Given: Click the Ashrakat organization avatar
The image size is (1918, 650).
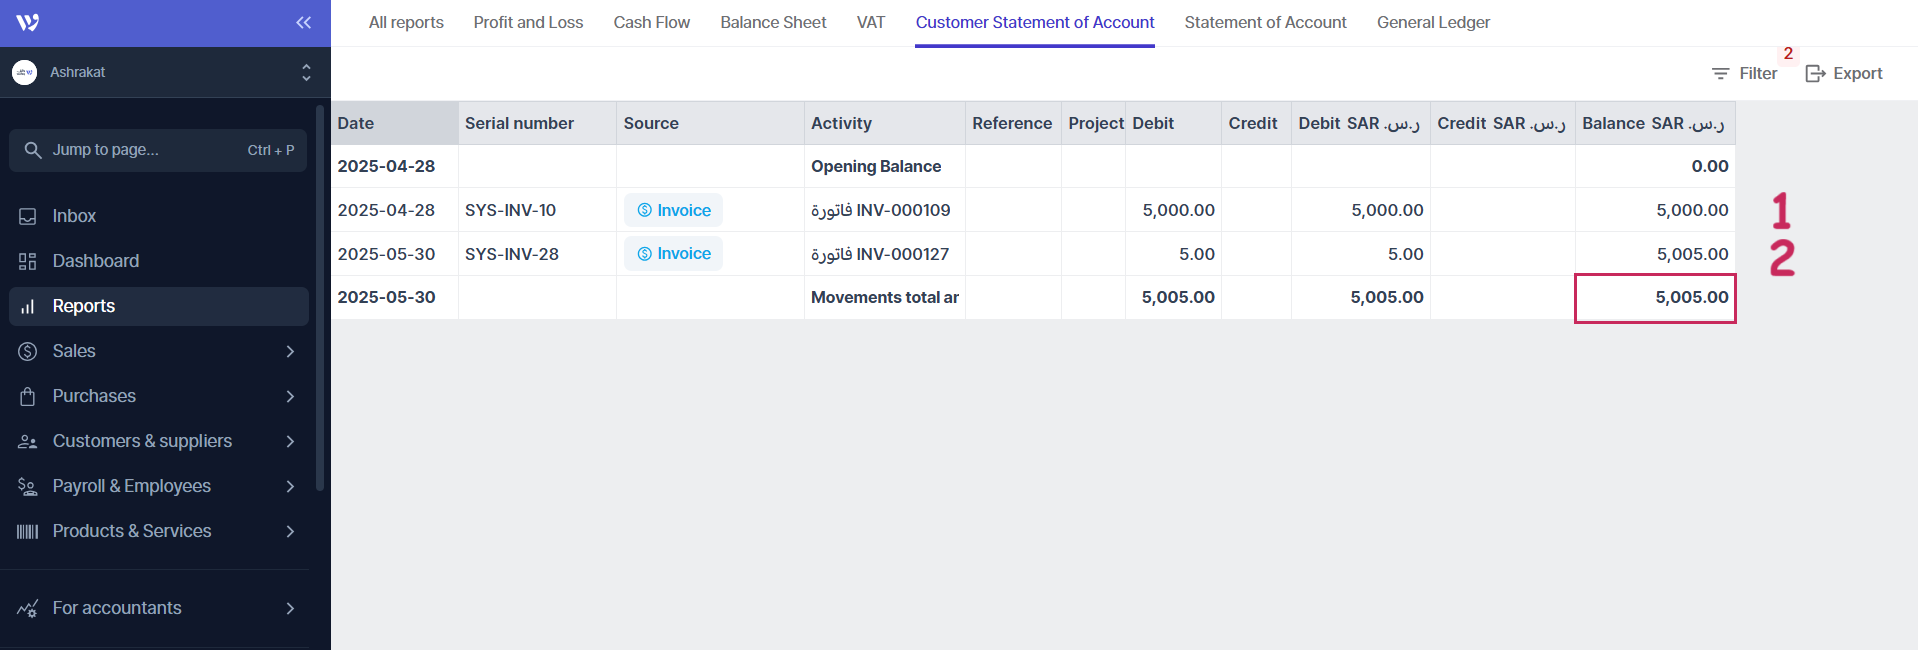Looking at the screenshot, I should [x=25, y=72].
